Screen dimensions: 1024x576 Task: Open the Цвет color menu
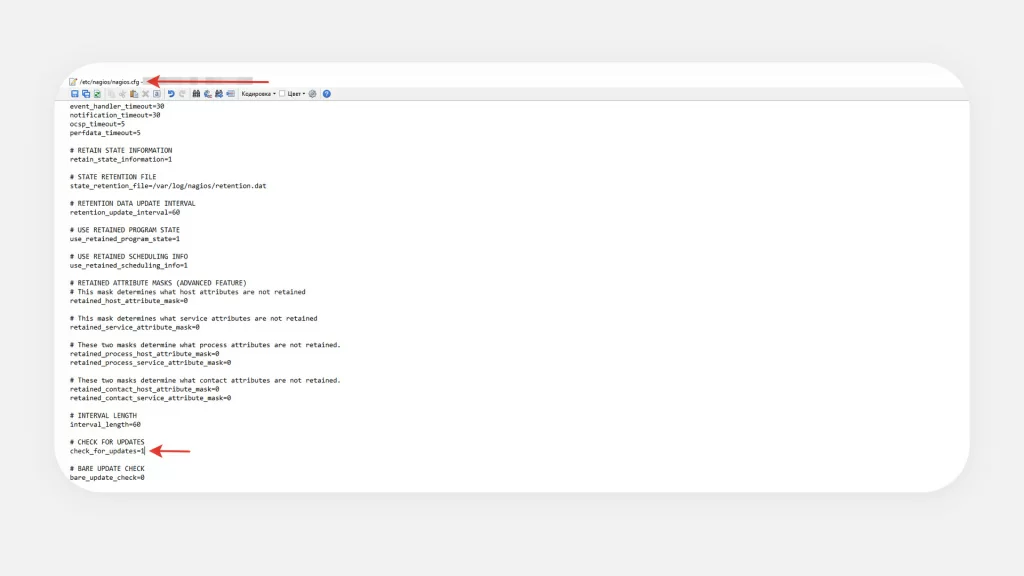[x=296, y=93]
